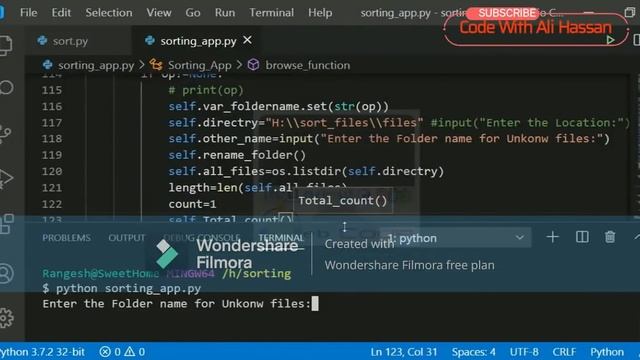Switch to the OUTPUT panel tab

[127, 238]
